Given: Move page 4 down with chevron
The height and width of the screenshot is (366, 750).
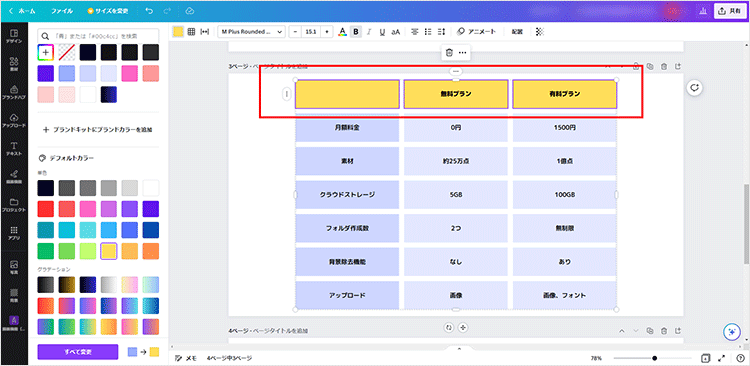Looking at the screenshot, I should tap(636, 331).
